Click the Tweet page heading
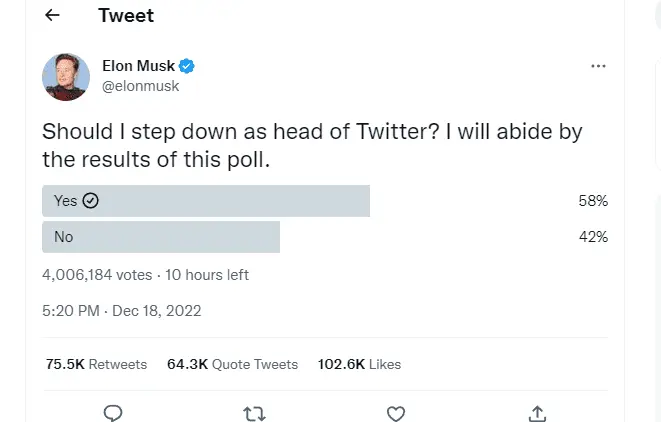 tap(126, 15)
